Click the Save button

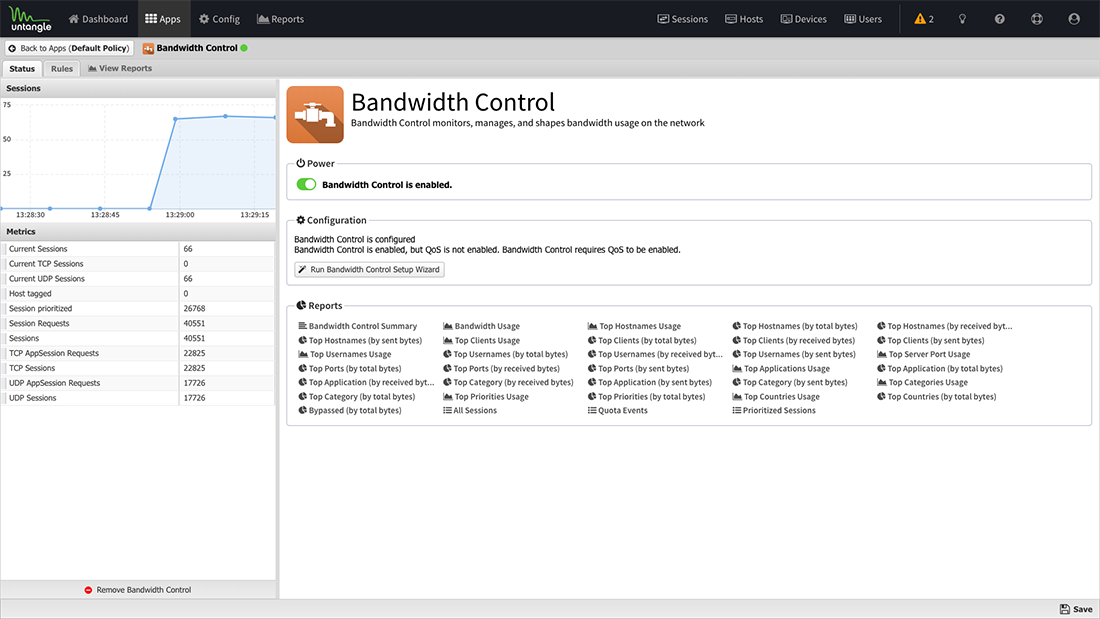click(x=1076, y=609)
